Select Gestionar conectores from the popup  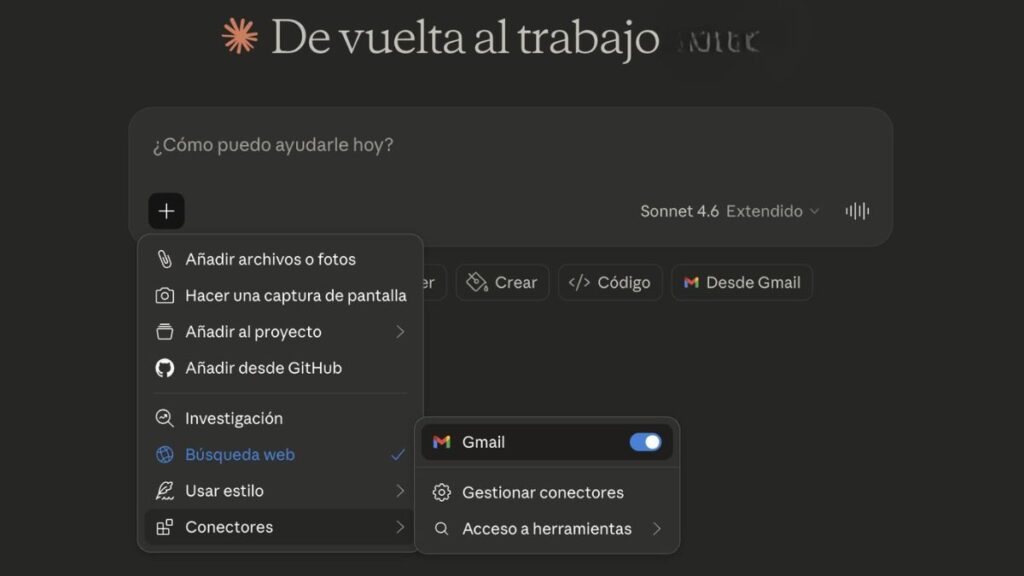(542, 492)
